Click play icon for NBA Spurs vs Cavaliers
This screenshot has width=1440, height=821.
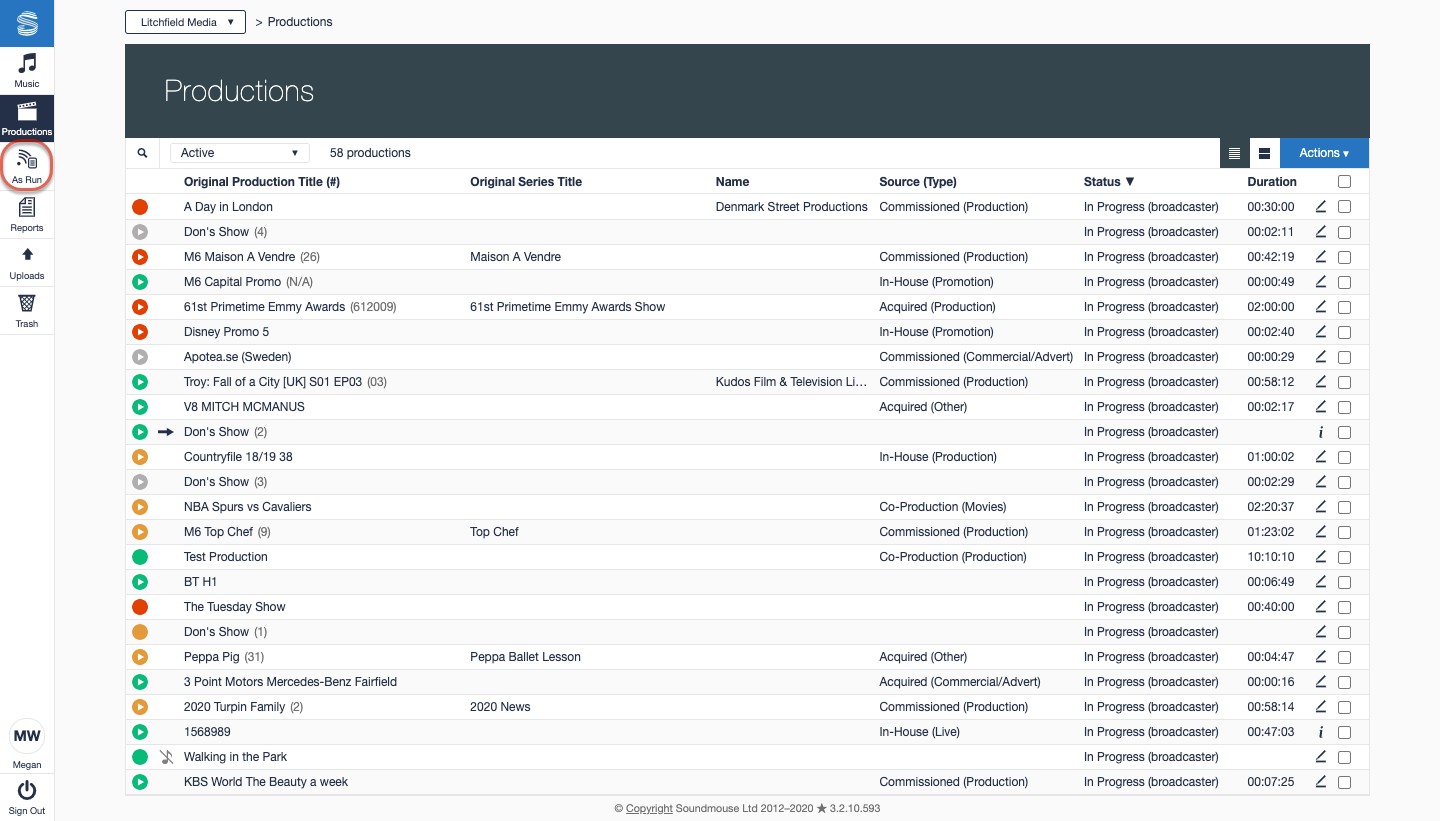(140, 507)
